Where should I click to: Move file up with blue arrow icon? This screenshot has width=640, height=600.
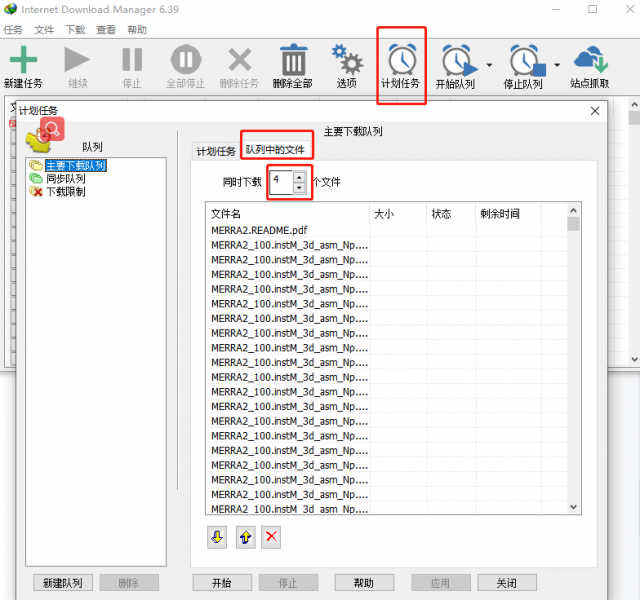(244, 537)
